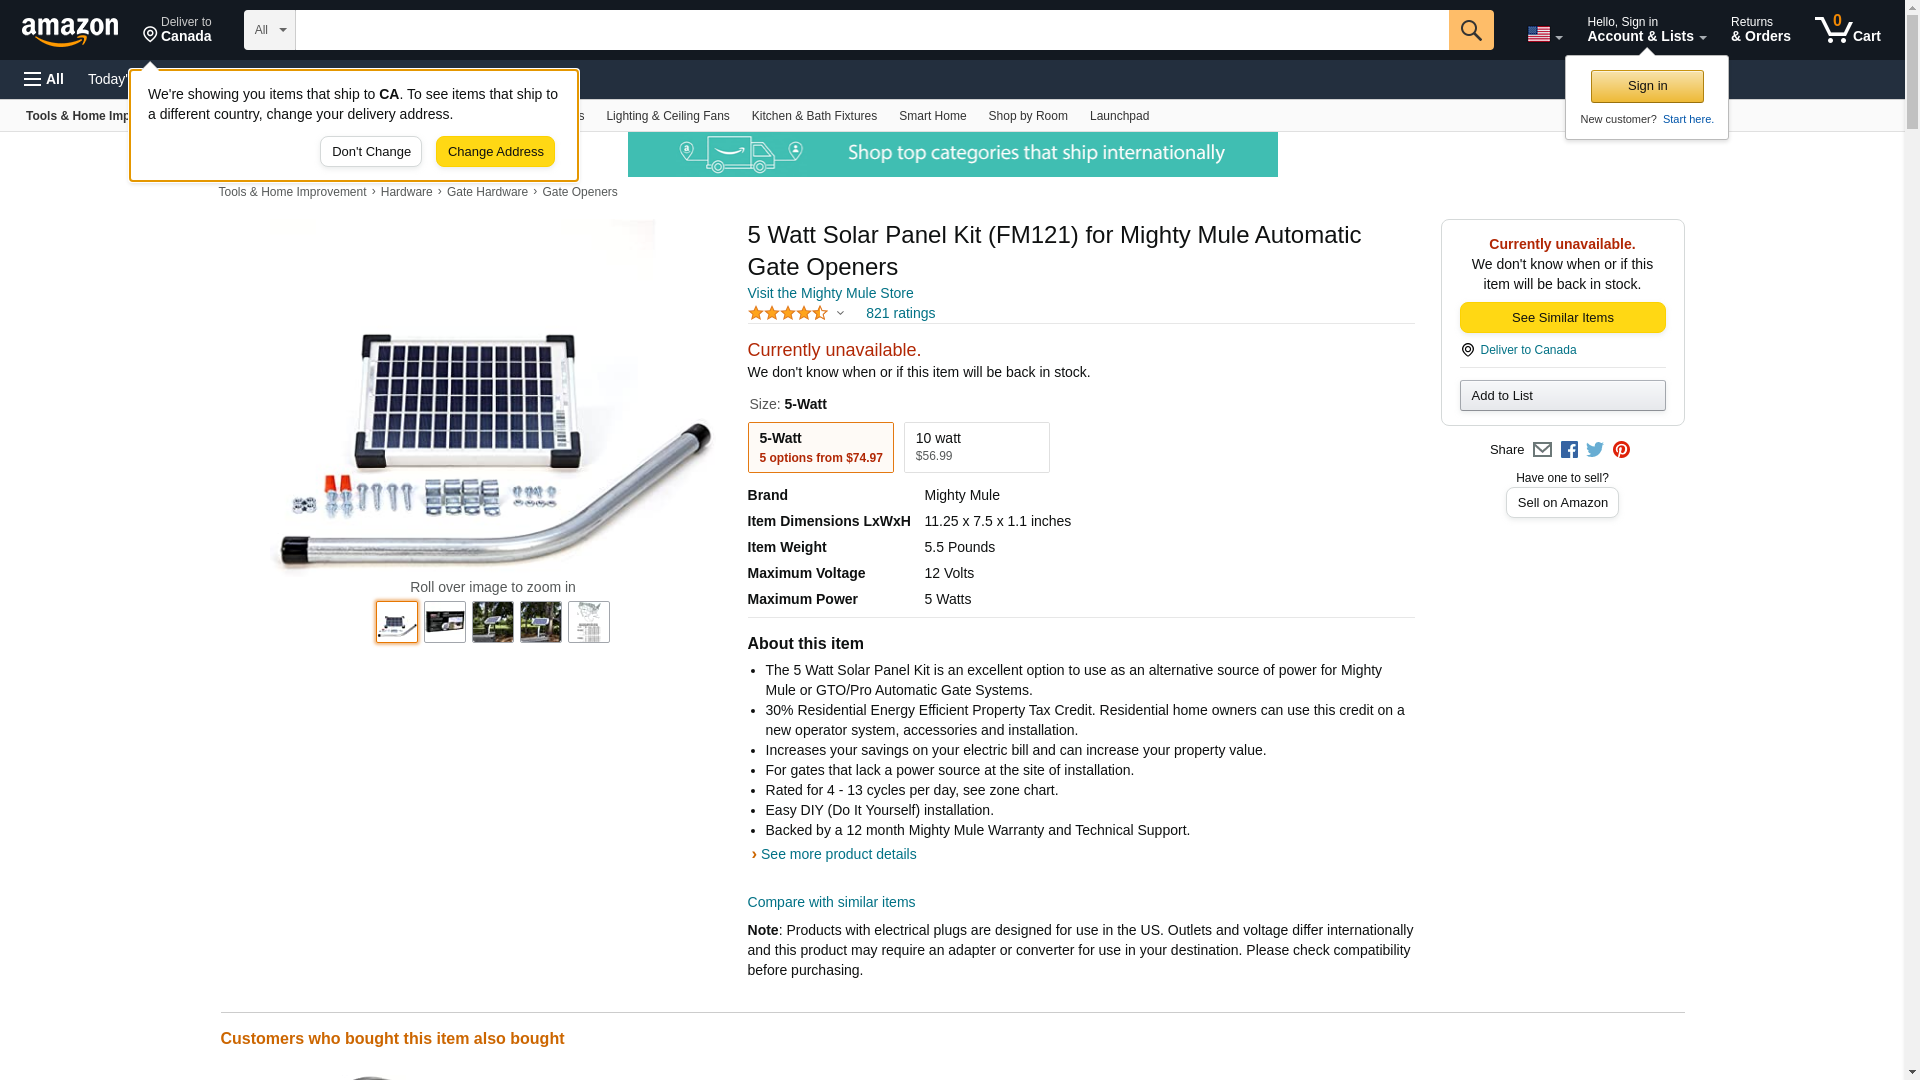Screen dimensions: 1920x1080
Task: Open the Smart Home category tab
Action: click(932, 116)
